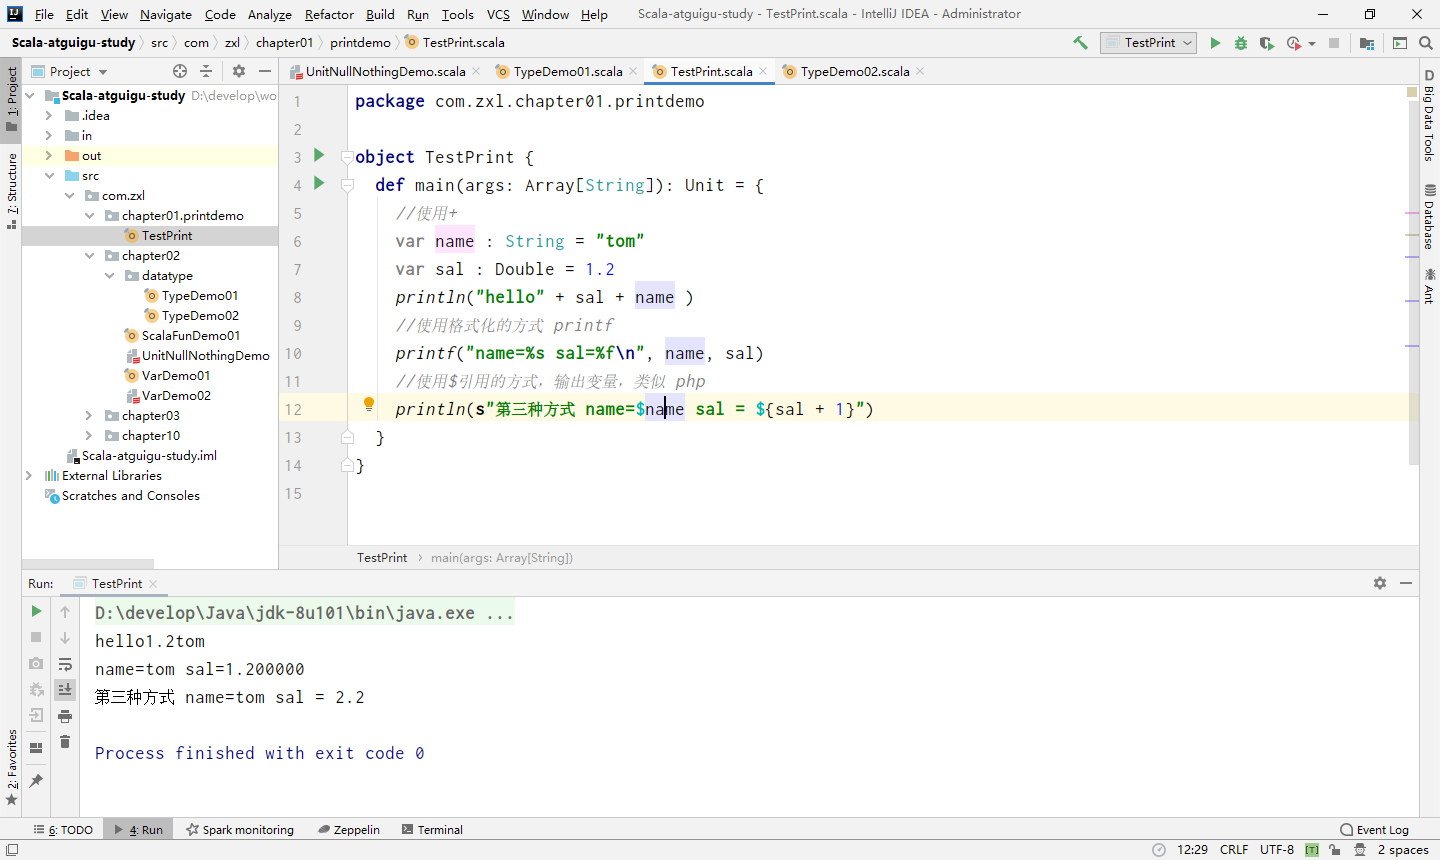
Task: Open Project panel settings gear
Action: [239, 71]
